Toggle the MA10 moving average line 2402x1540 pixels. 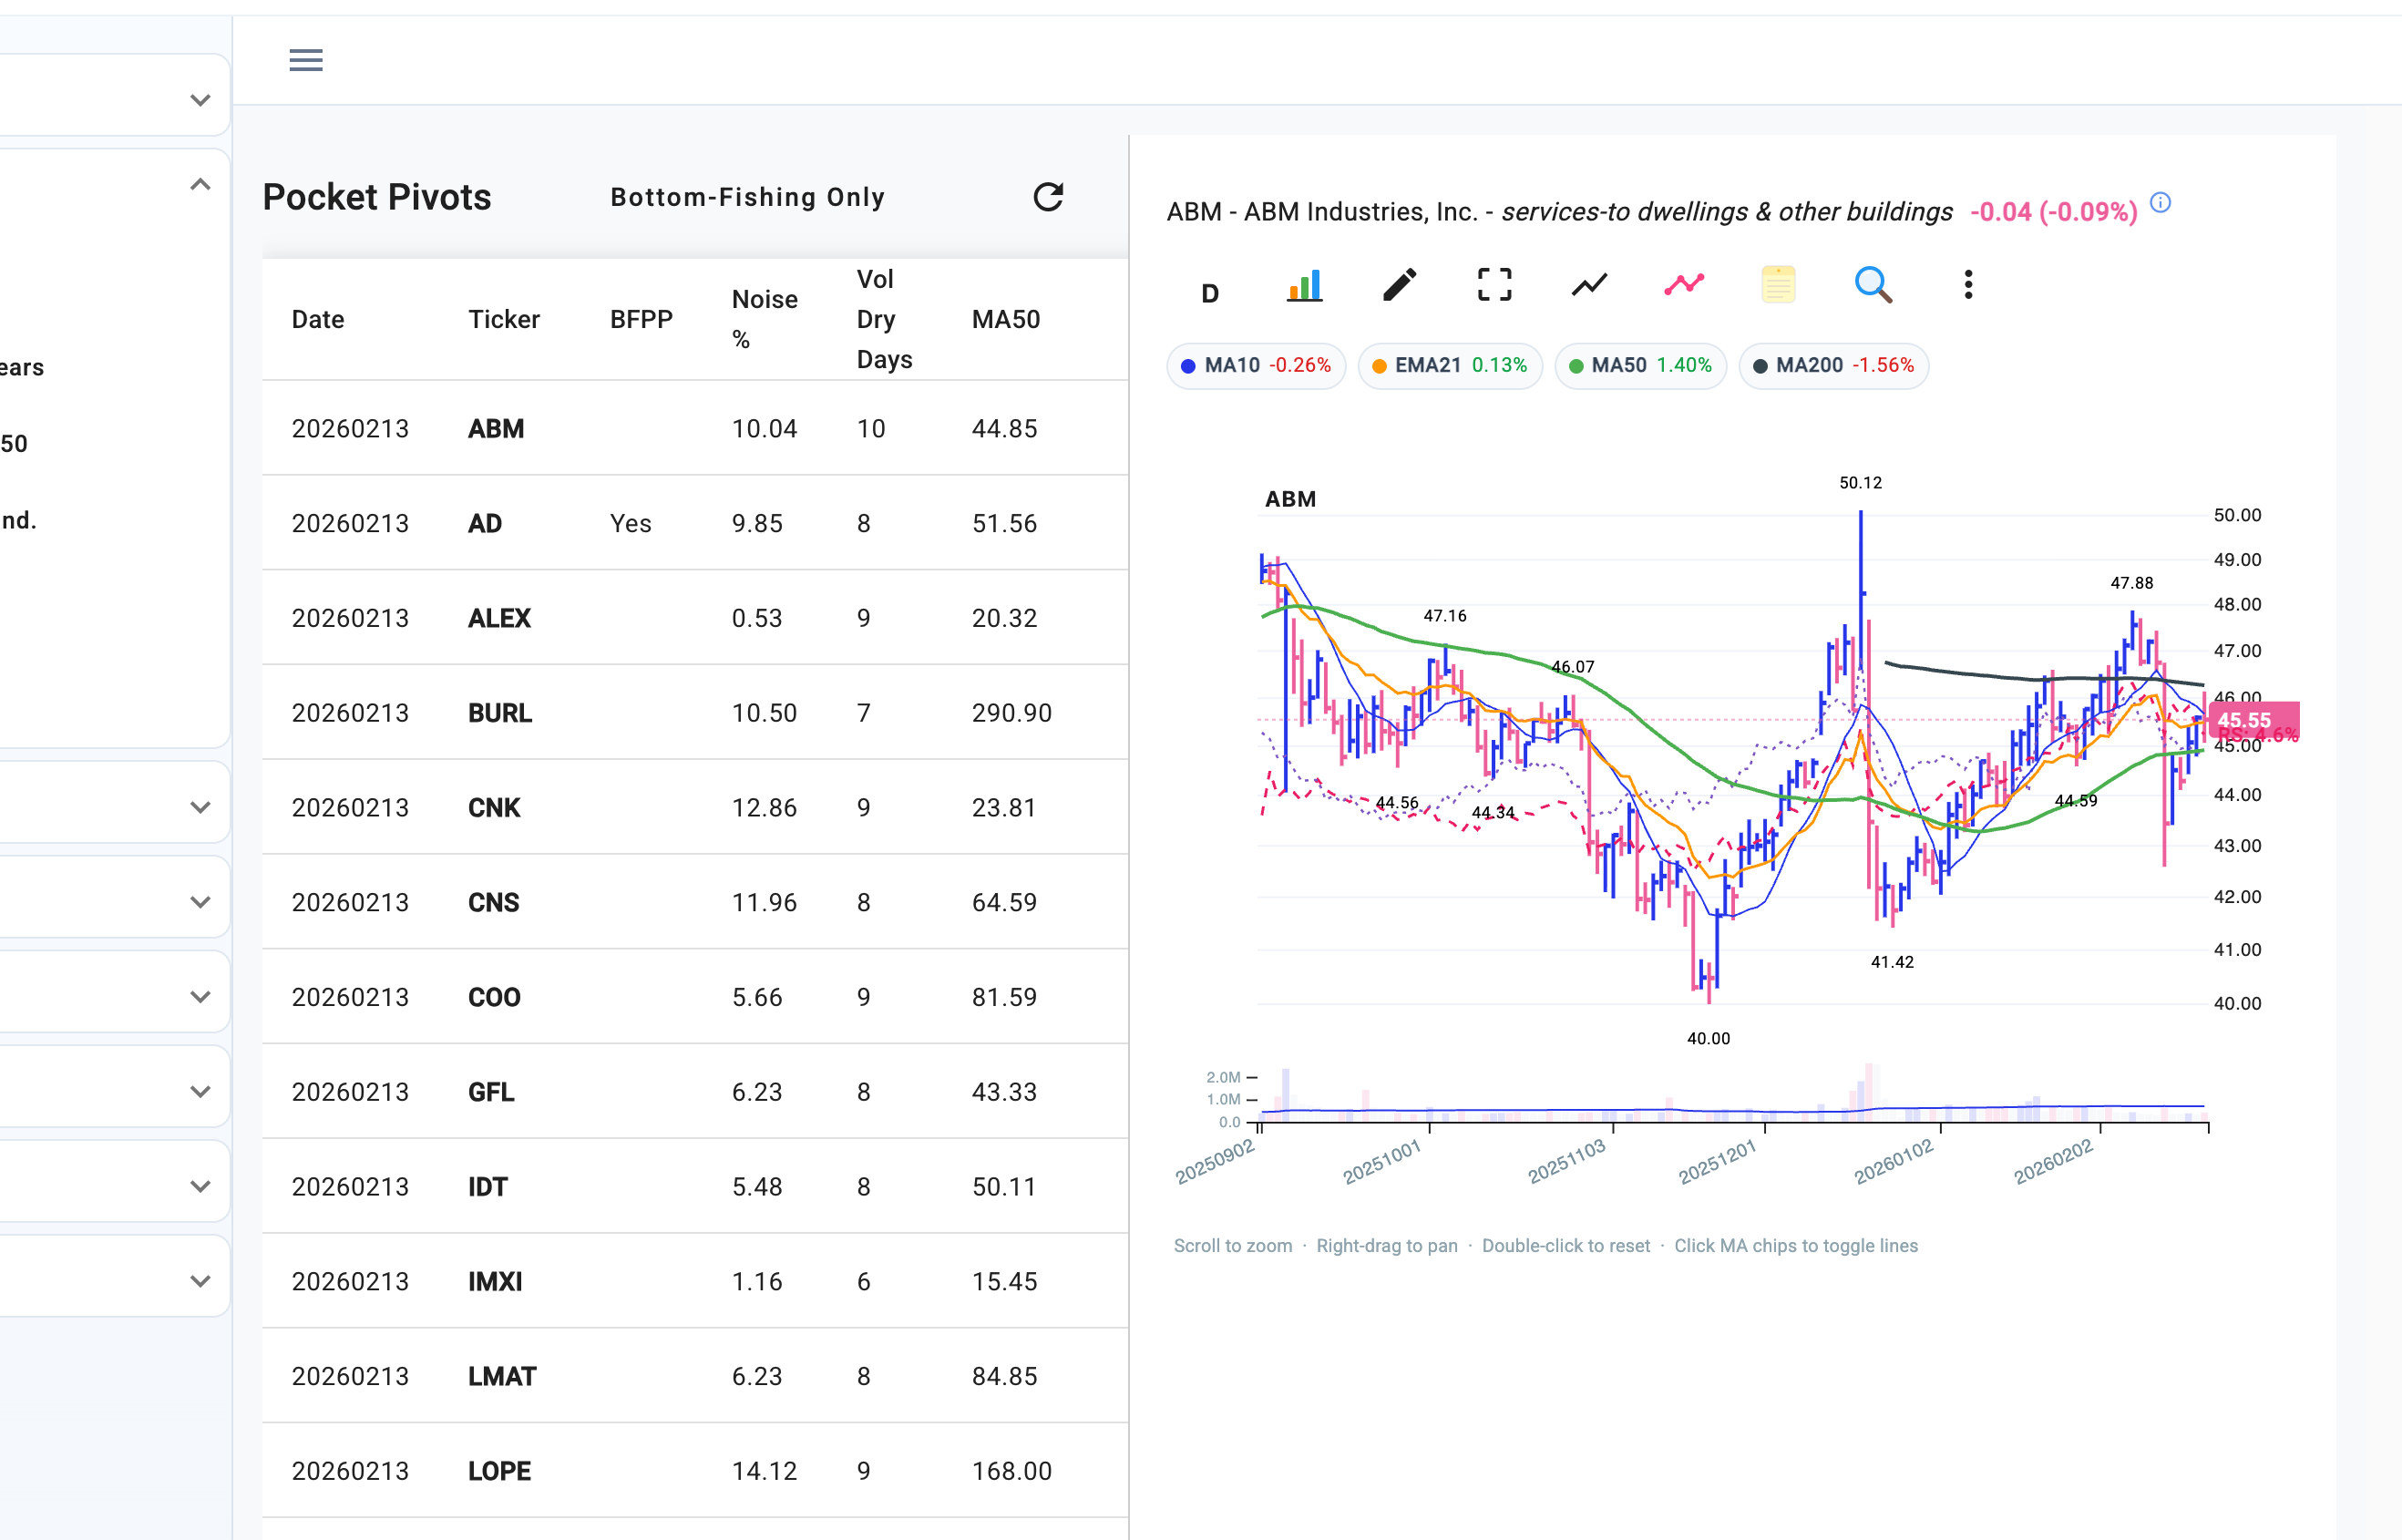pyautogui.click(x=1256, y=366)
